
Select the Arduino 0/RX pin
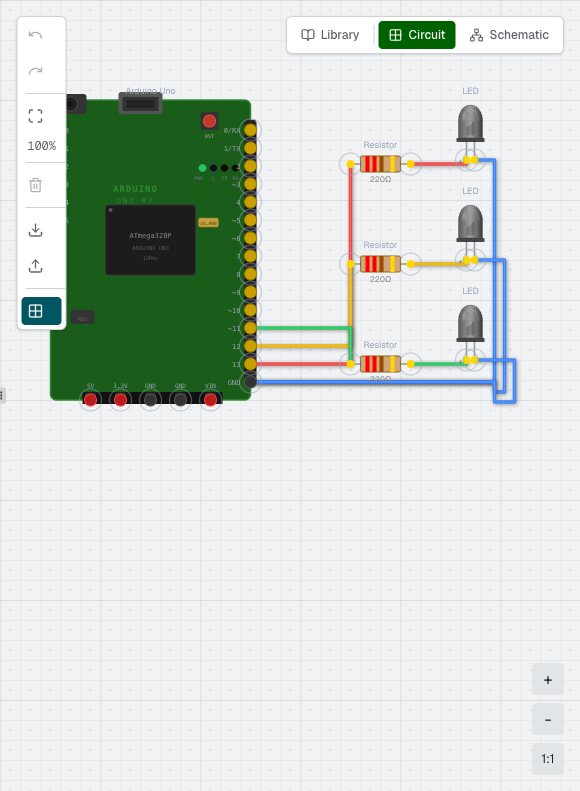click(250, 130)
